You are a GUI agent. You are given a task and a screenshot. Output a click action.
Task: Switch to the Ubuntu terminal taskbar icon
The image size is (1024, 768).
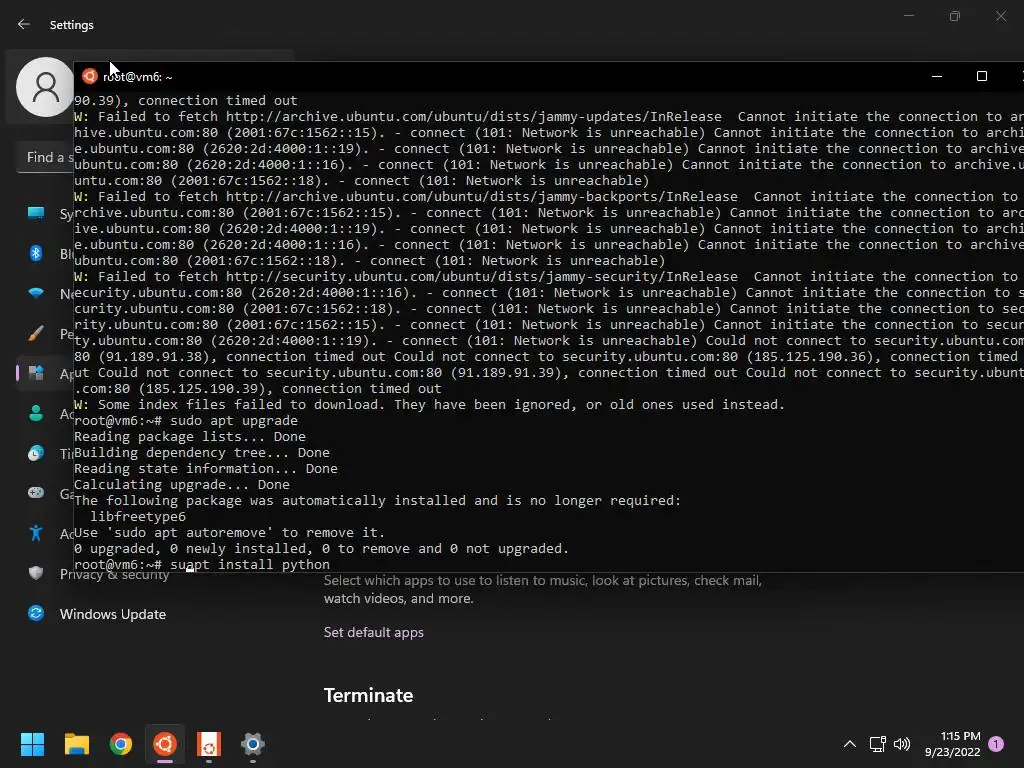coord(165,744)
